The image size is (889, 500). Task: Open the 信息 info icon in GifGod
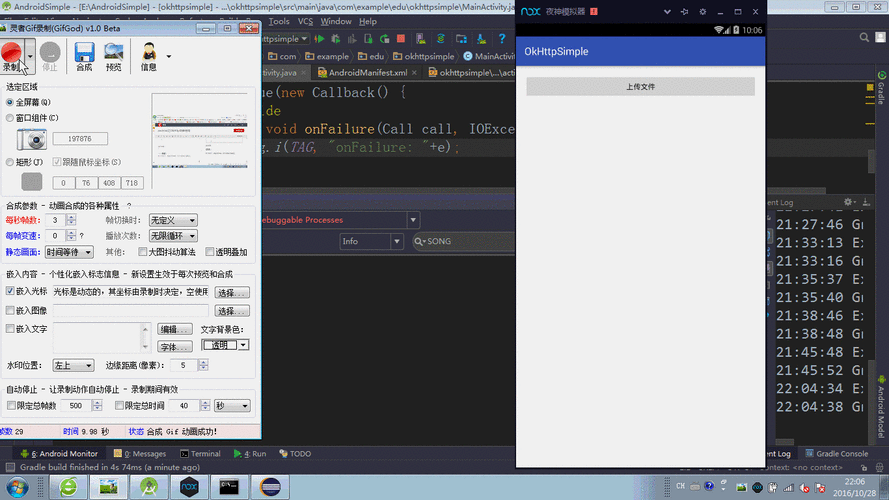pyautogui.click(x=149, y=56)
